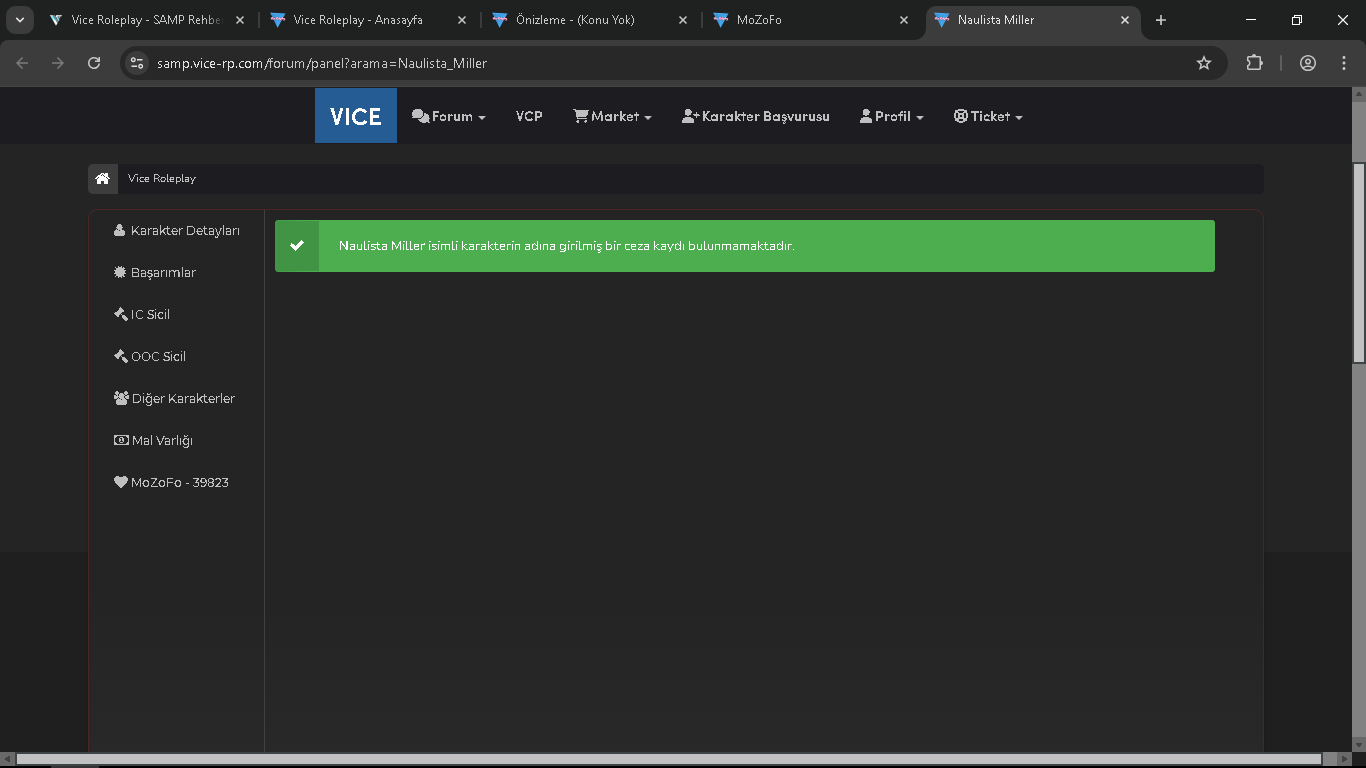Click the Market cart icon
Viewport: 1366px width, 768px height.
click(x=580, y=116)
